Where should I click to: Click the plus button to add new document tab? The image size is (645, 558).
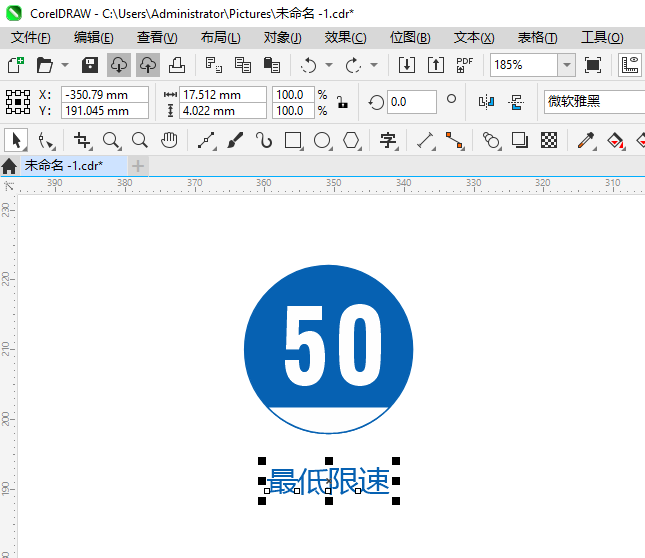click(x=138, y=165)
